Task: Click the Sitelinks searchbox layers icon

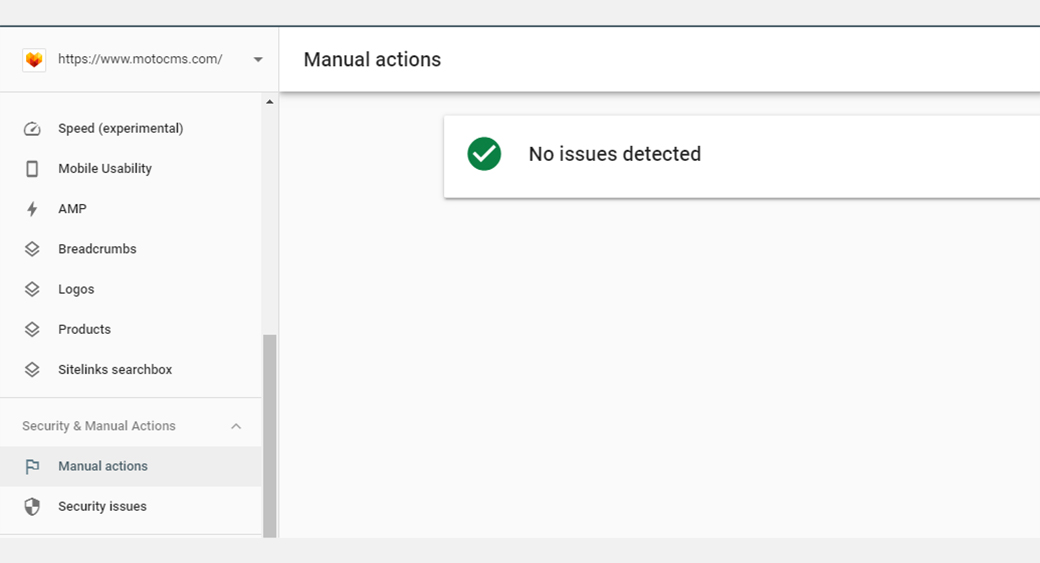Action: pos(32,369)
